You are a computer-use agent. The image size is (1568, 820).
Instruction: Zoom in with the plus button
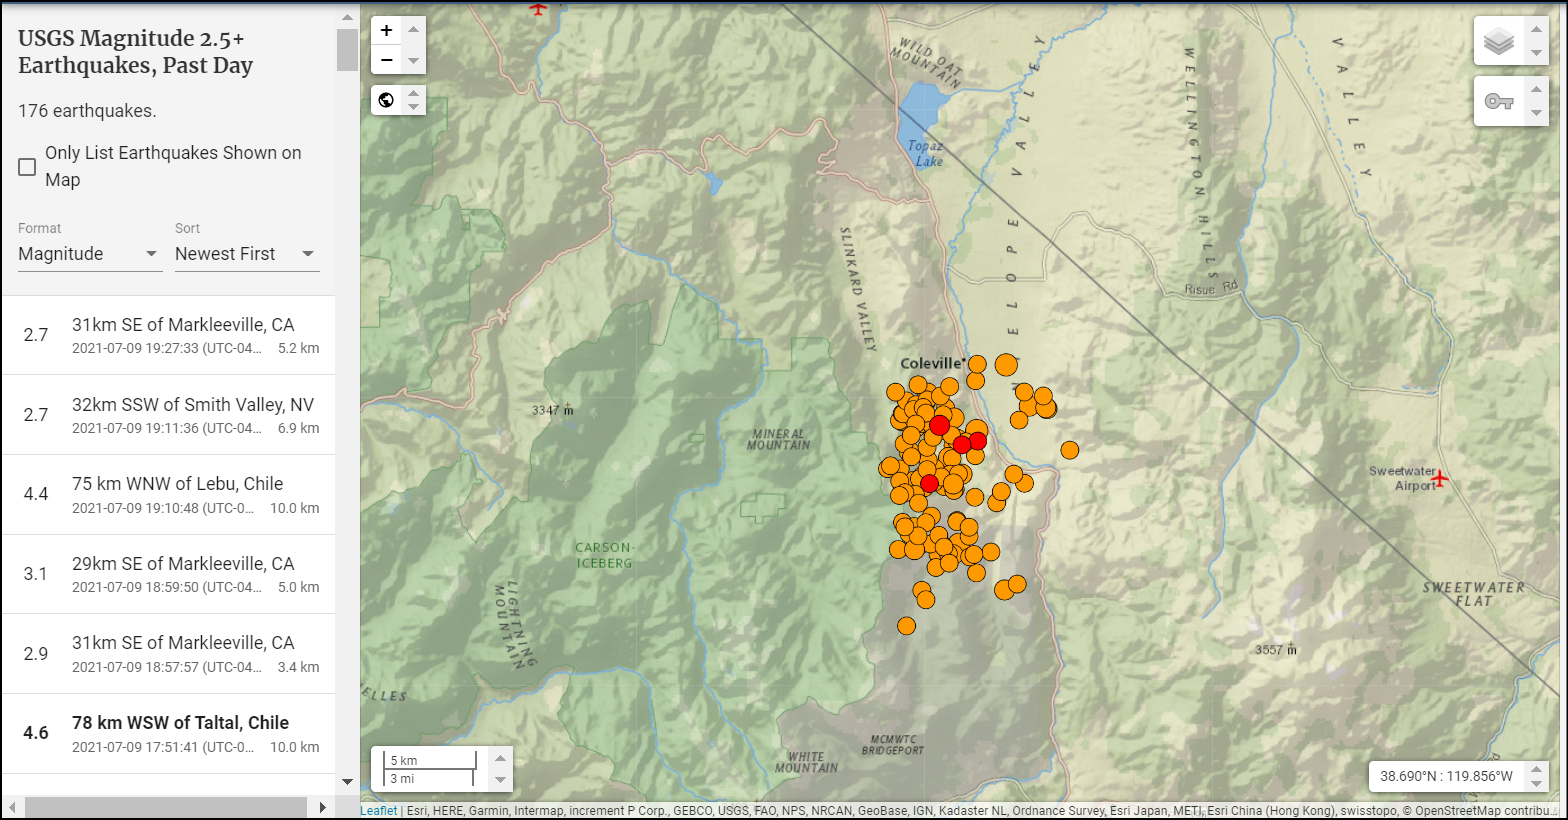(x=387, y=30)
